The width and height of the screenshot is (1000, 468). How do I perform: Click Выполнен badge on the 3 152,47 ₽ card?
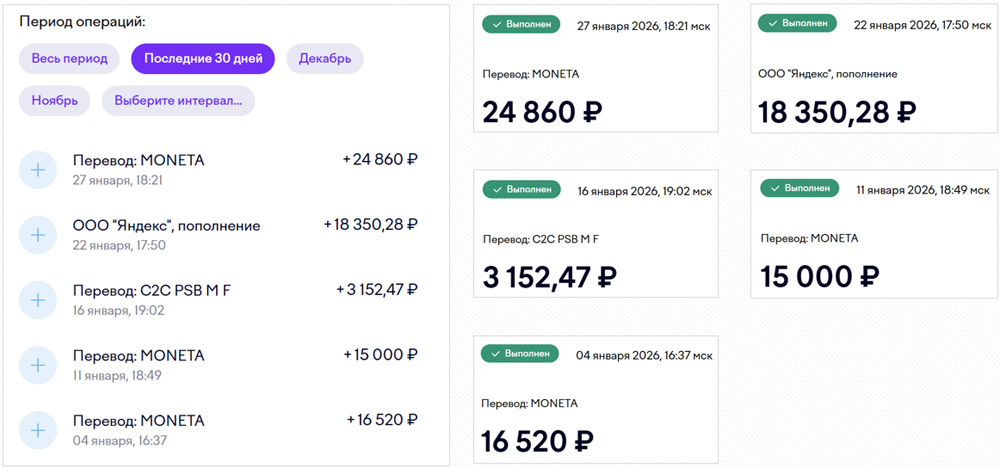(521, 189)
